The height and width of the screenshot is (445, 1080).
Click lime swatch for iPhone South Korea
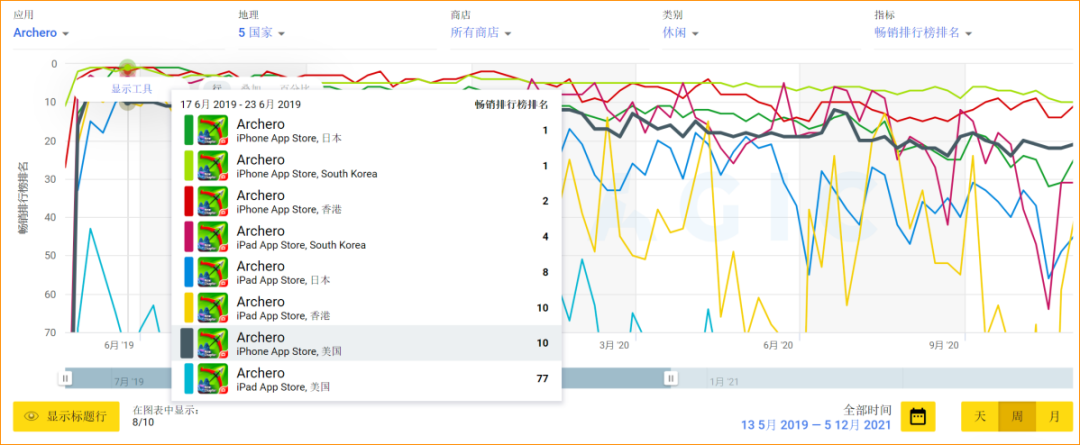[189, 165]
